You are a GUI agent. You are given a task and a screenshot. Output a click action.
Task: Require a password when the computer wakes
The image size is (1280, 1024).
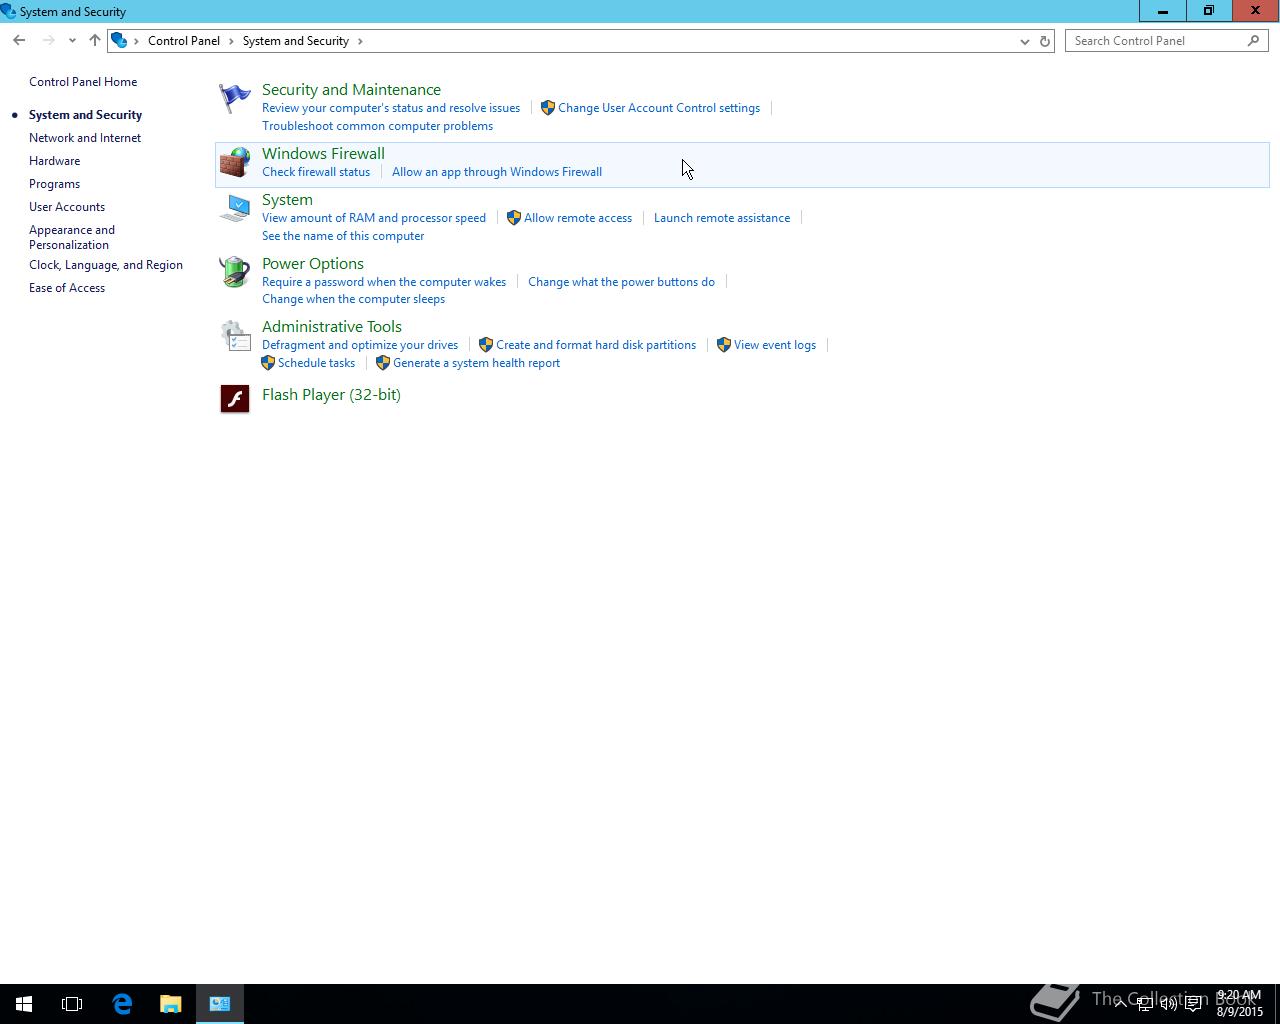click(384, 282)
